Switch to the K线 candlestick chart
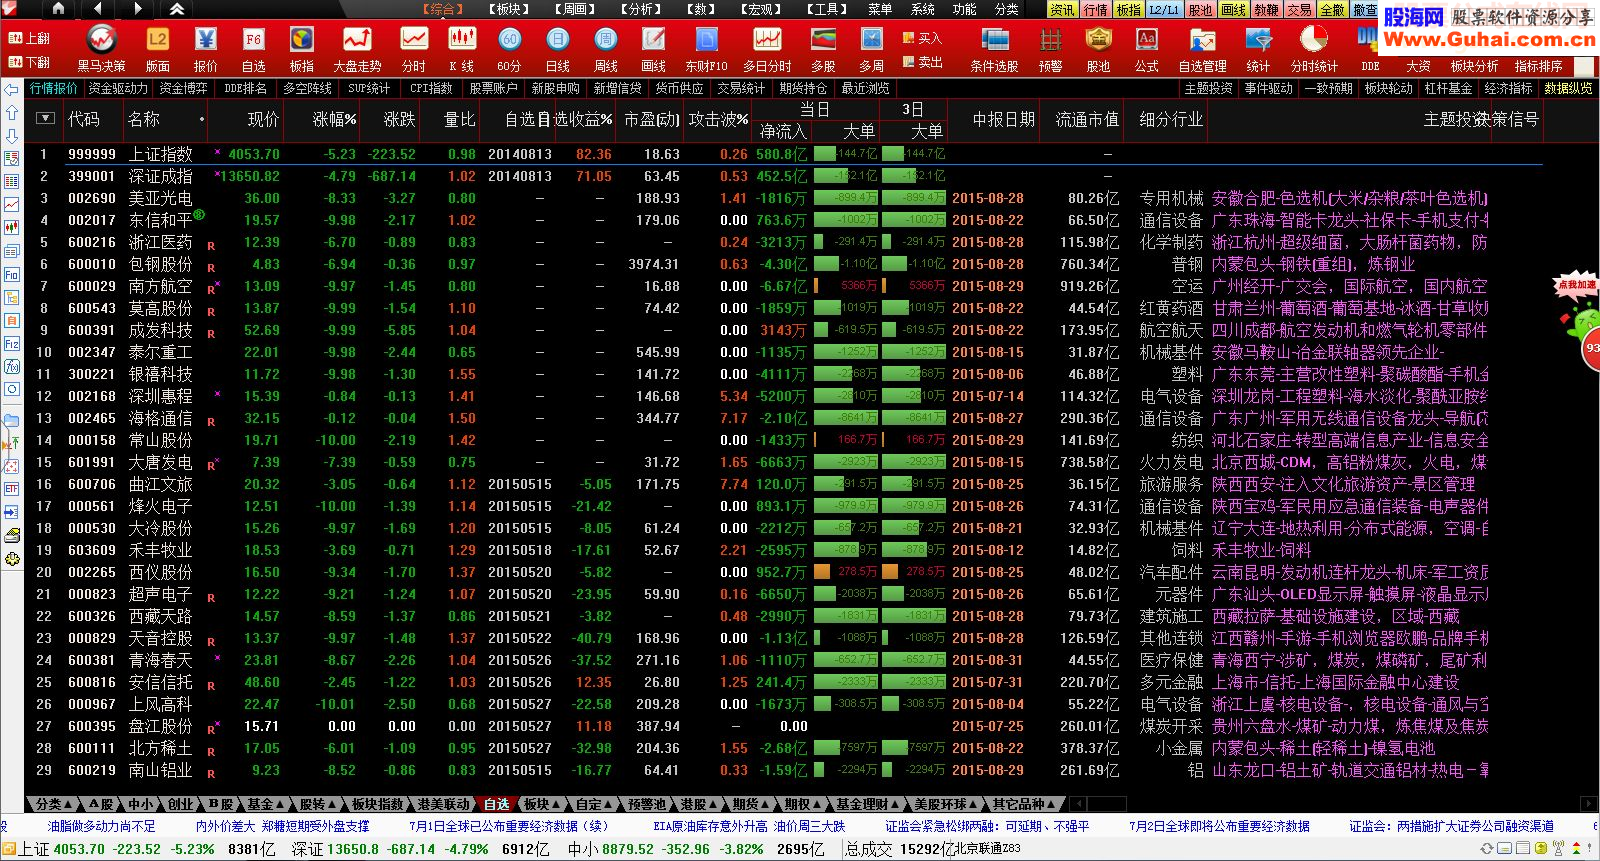This screenshot has width=1600, height=861. pos(461,48)
